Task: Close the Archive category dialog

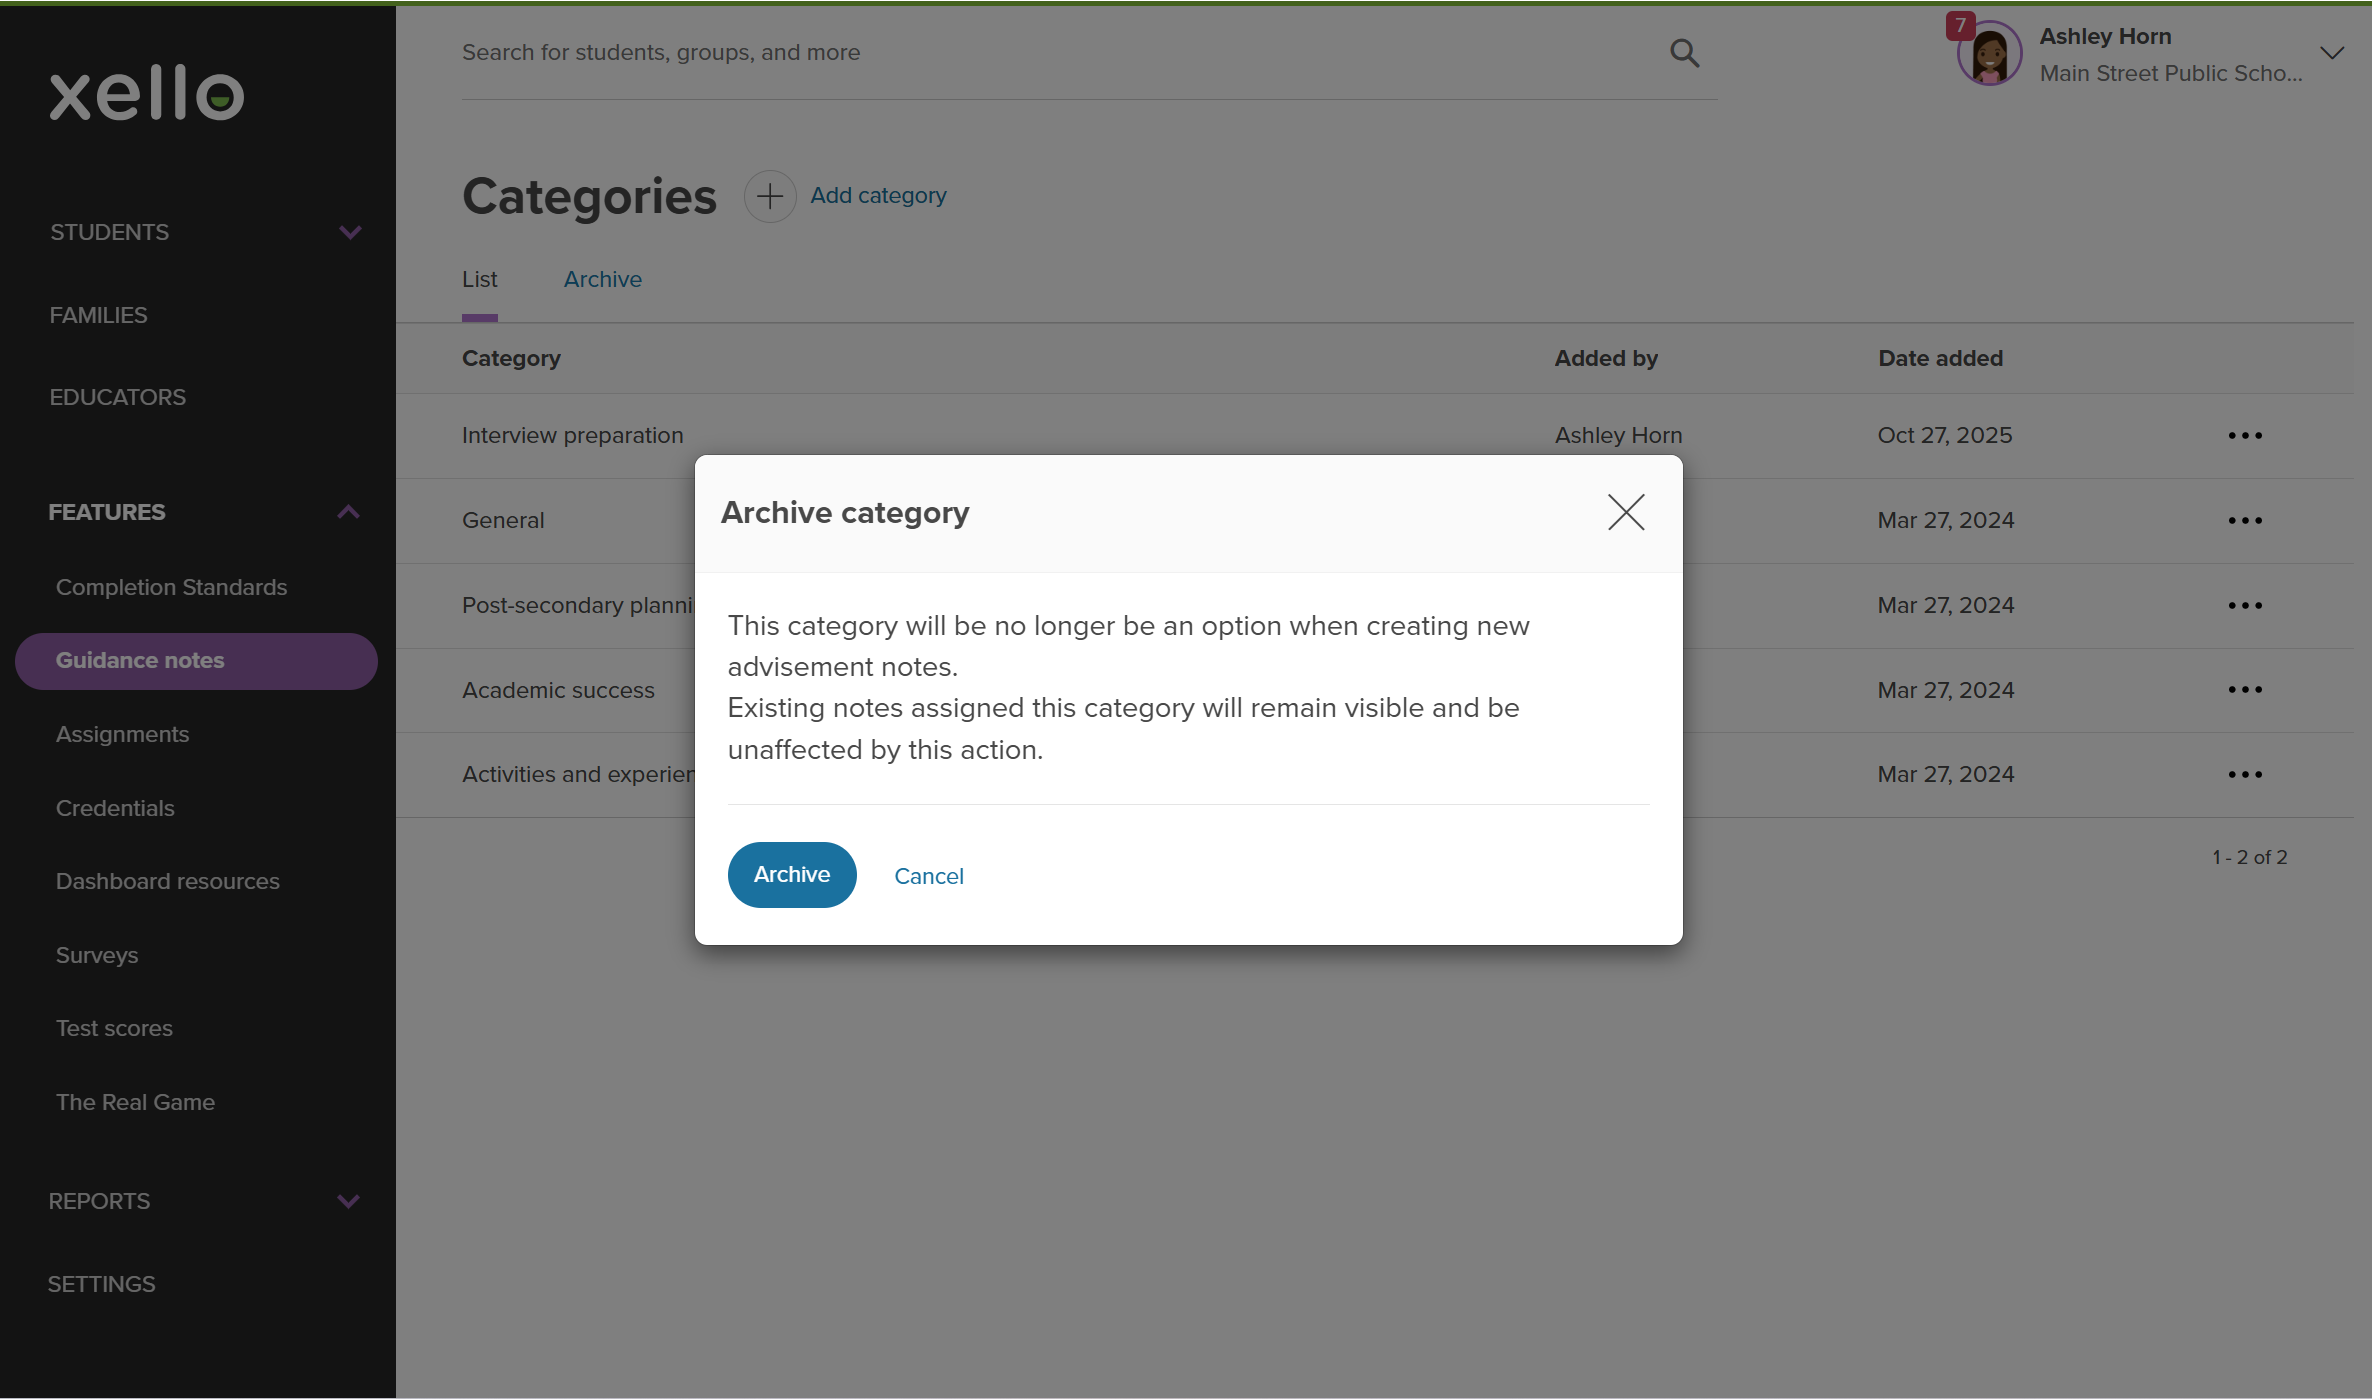Action: coord(1626,512)
